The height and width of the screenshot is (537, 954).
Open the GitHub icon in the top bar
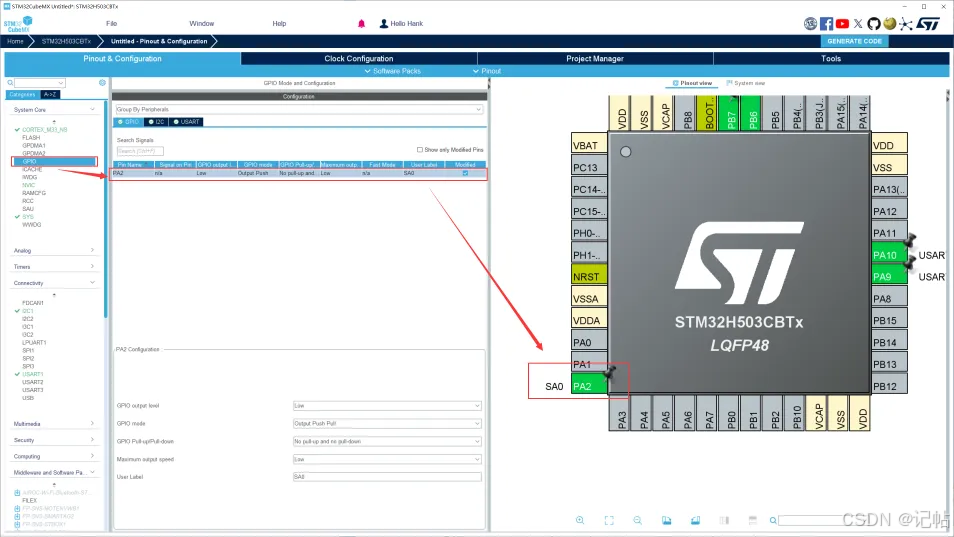[x=874, y=23]
